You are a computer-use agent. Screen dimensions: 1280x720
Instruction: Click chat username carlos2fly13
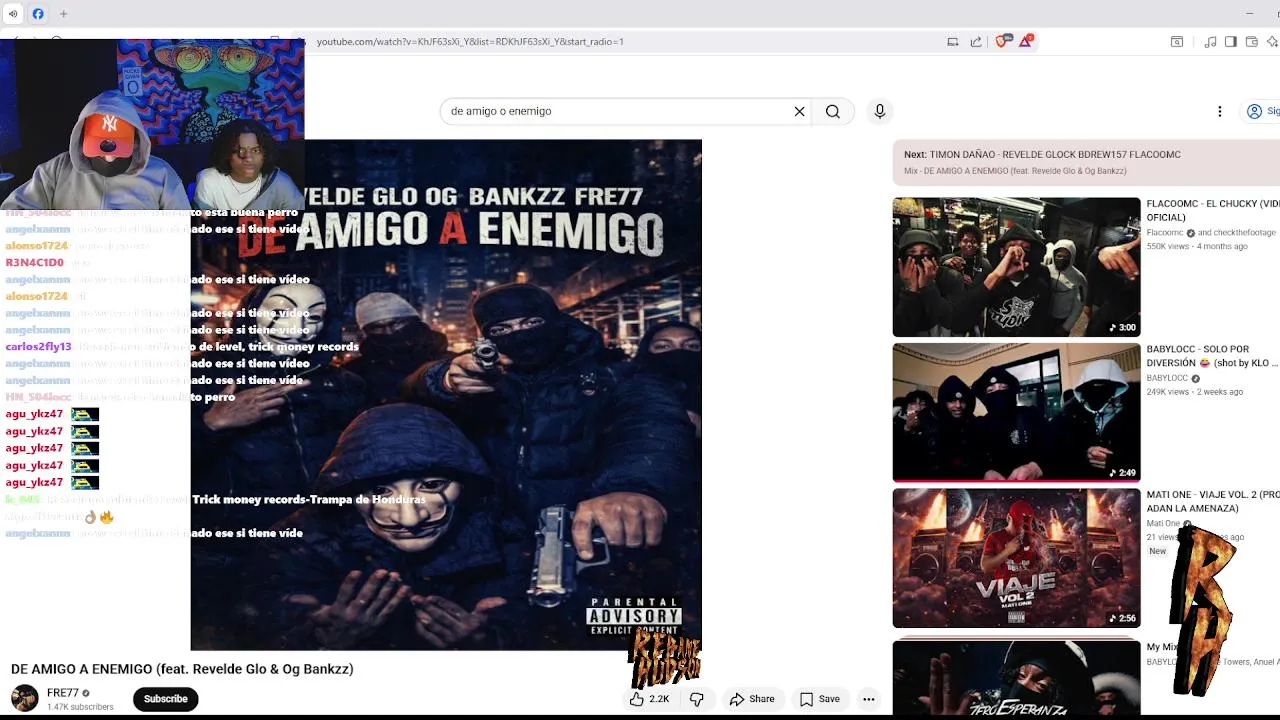coord(38,347)
